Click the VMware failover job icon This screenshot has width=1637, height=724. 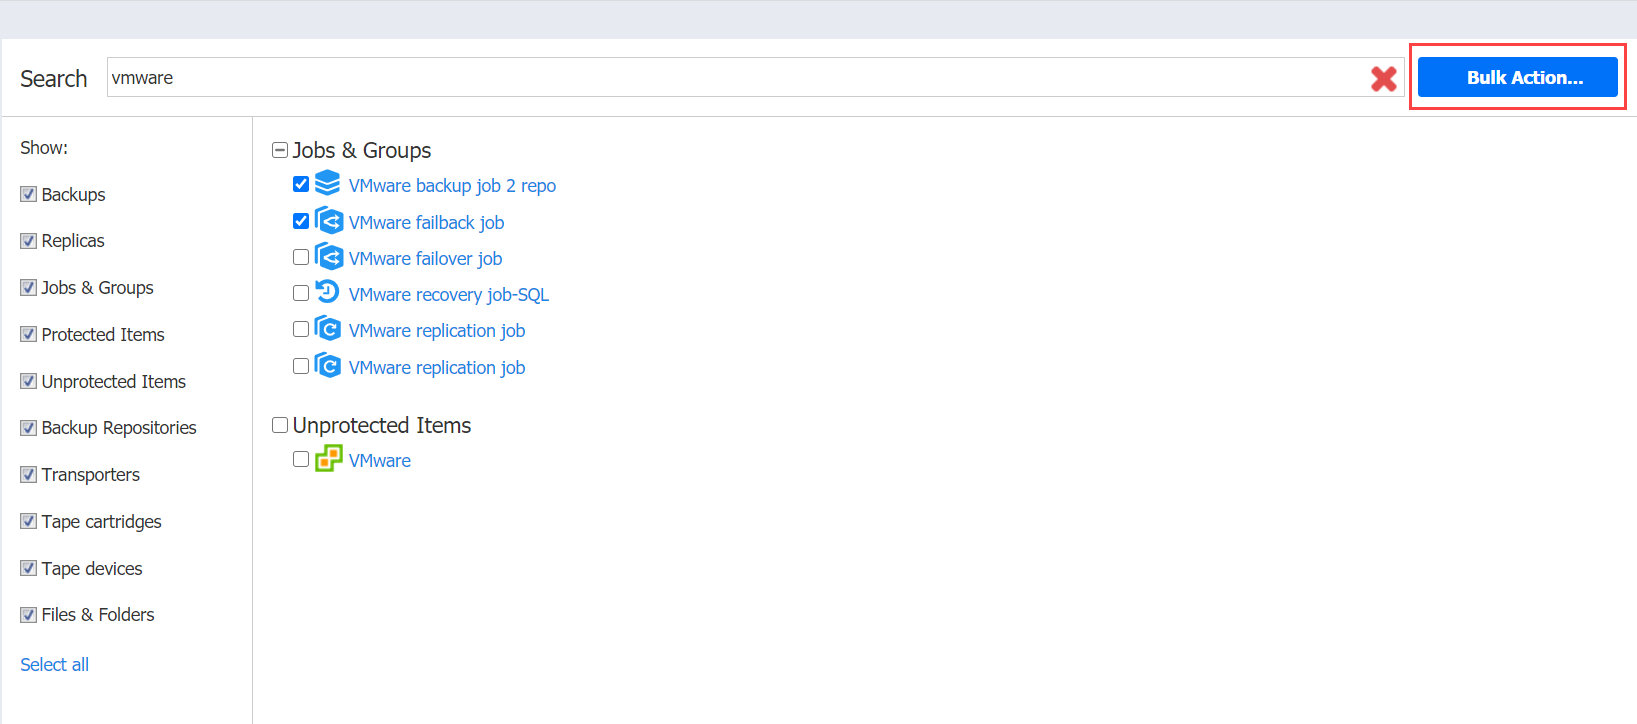point(328,256)
